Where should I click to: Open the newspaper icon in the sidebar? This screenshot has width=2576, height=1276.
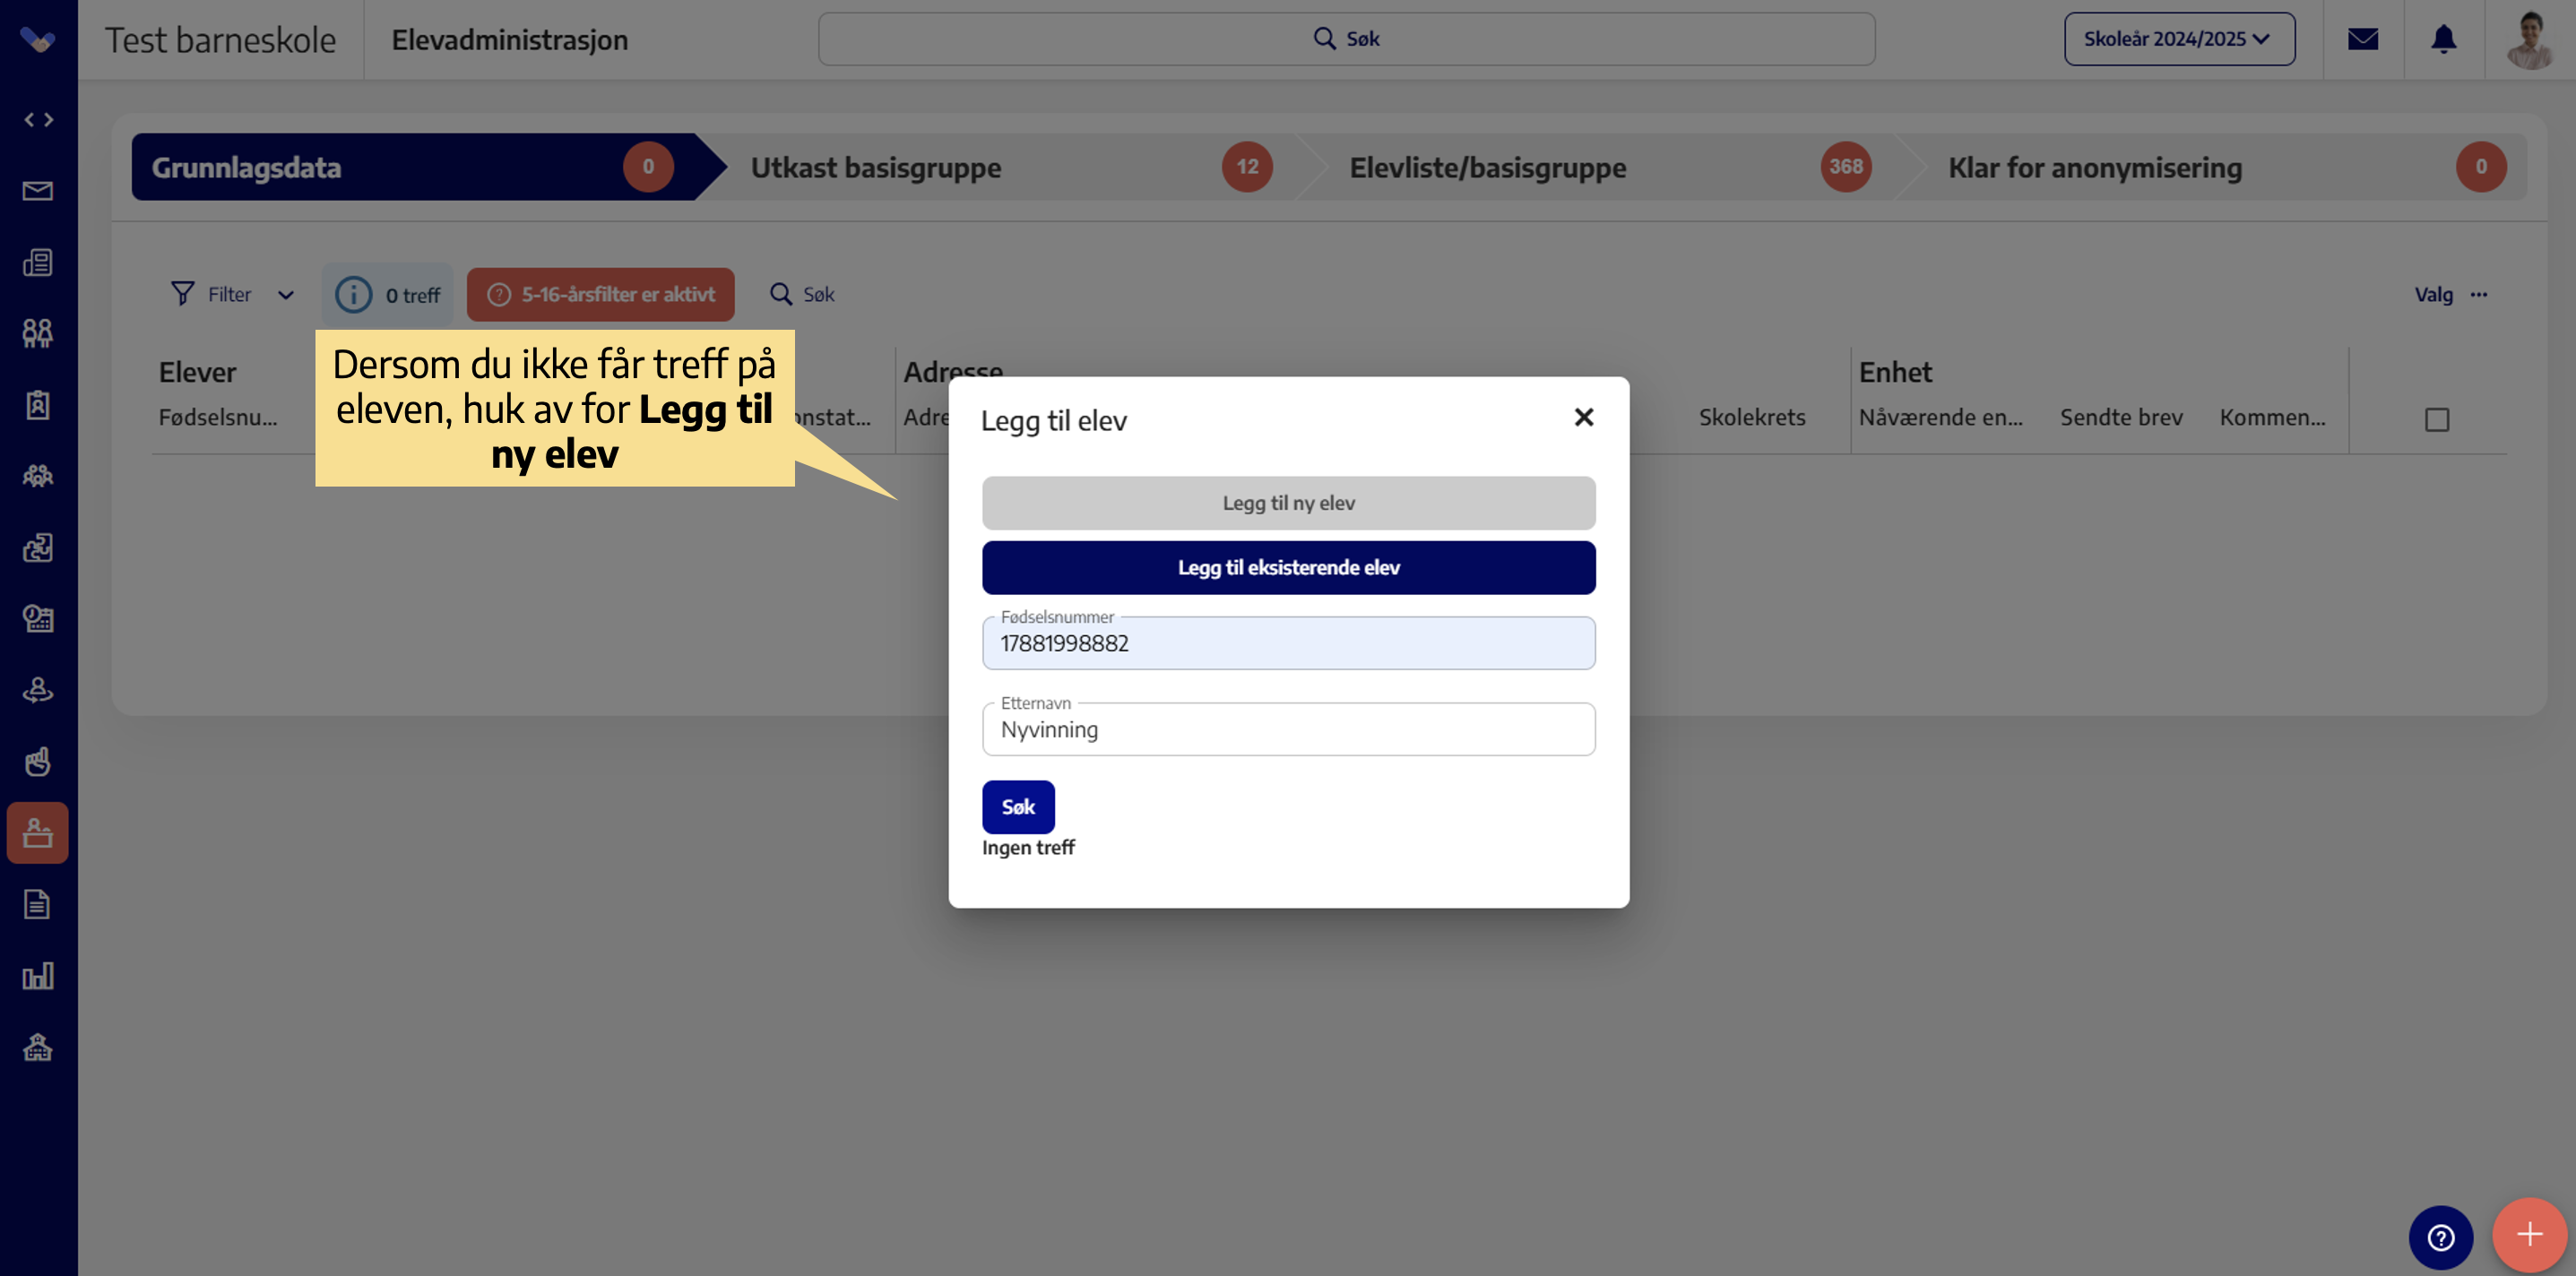pyautogui.click(x=38, y=262)
